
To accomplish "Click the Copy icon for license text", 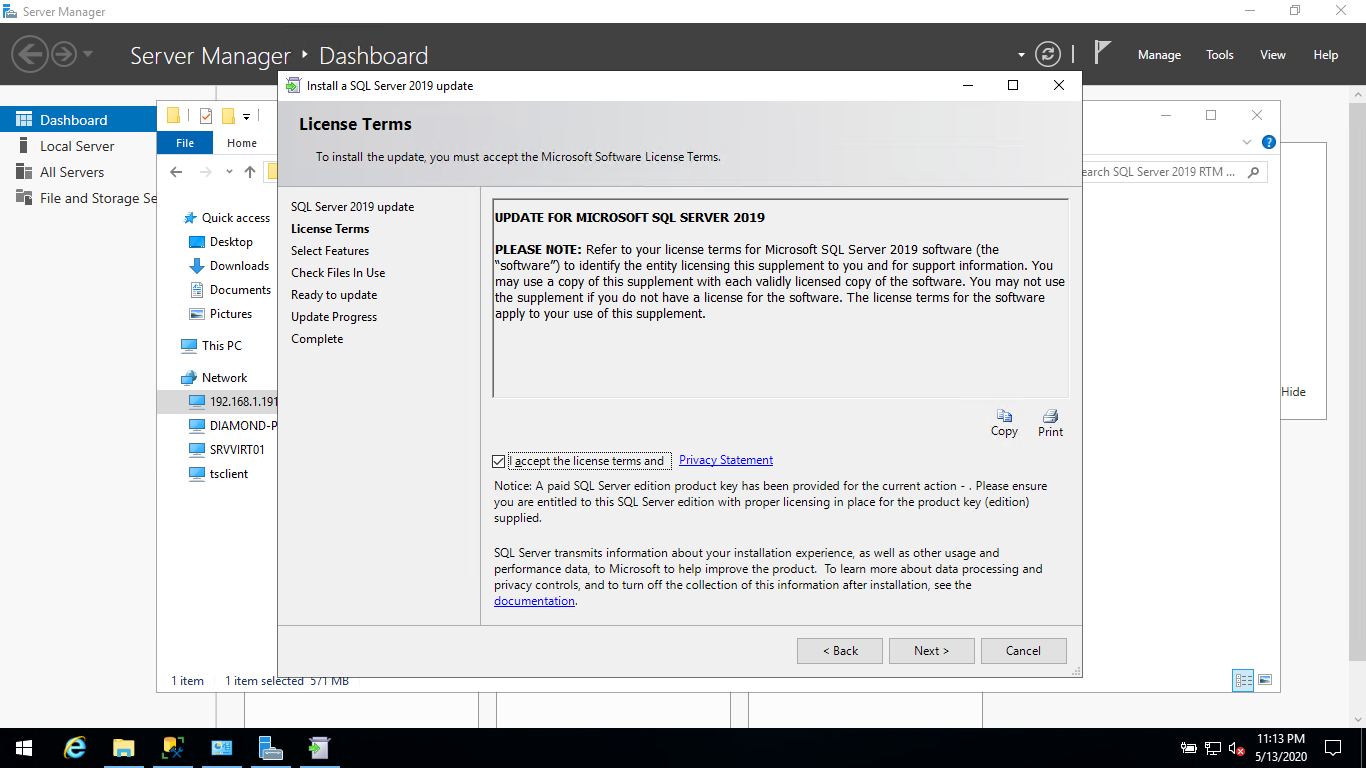I will click(1004, 423).
